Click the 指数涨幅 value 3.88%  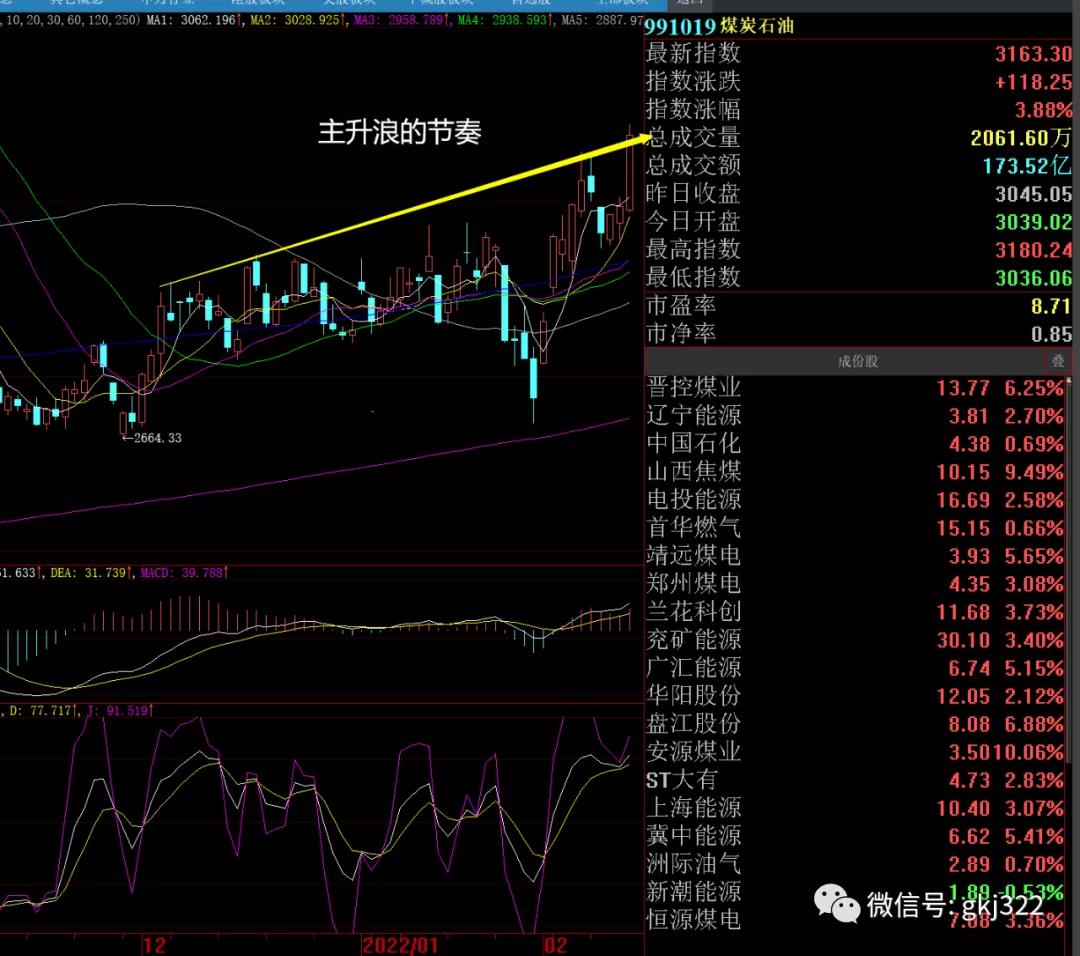(1043, 110)
